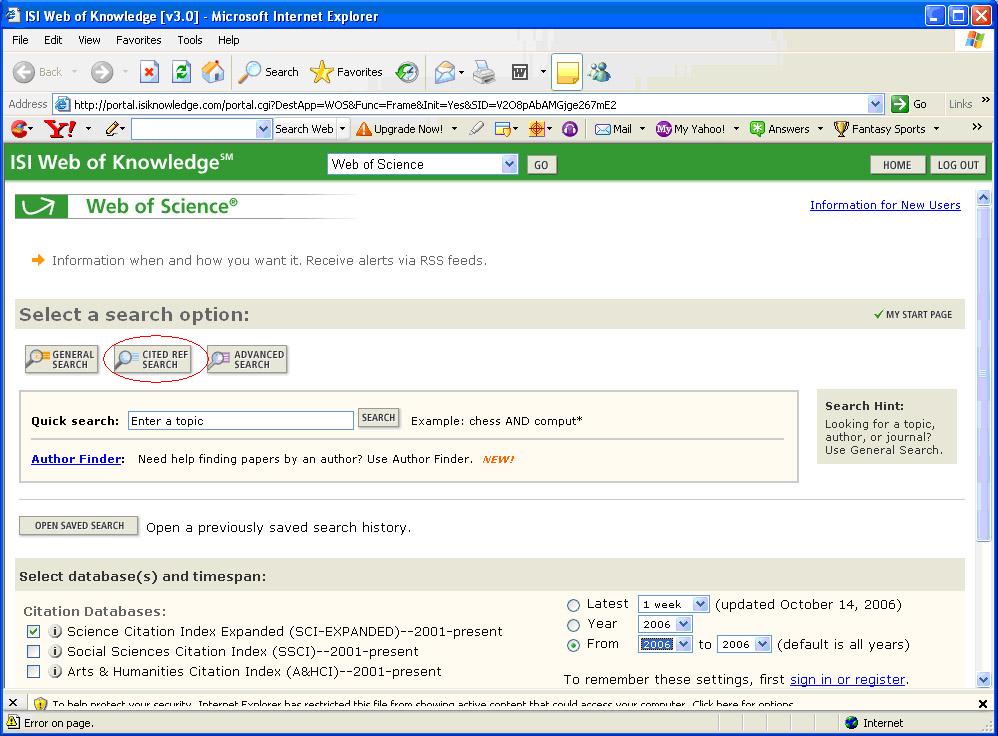Click the Cited Ref Search button
Viewport: 998px width, 736px height.
point(153,359)
